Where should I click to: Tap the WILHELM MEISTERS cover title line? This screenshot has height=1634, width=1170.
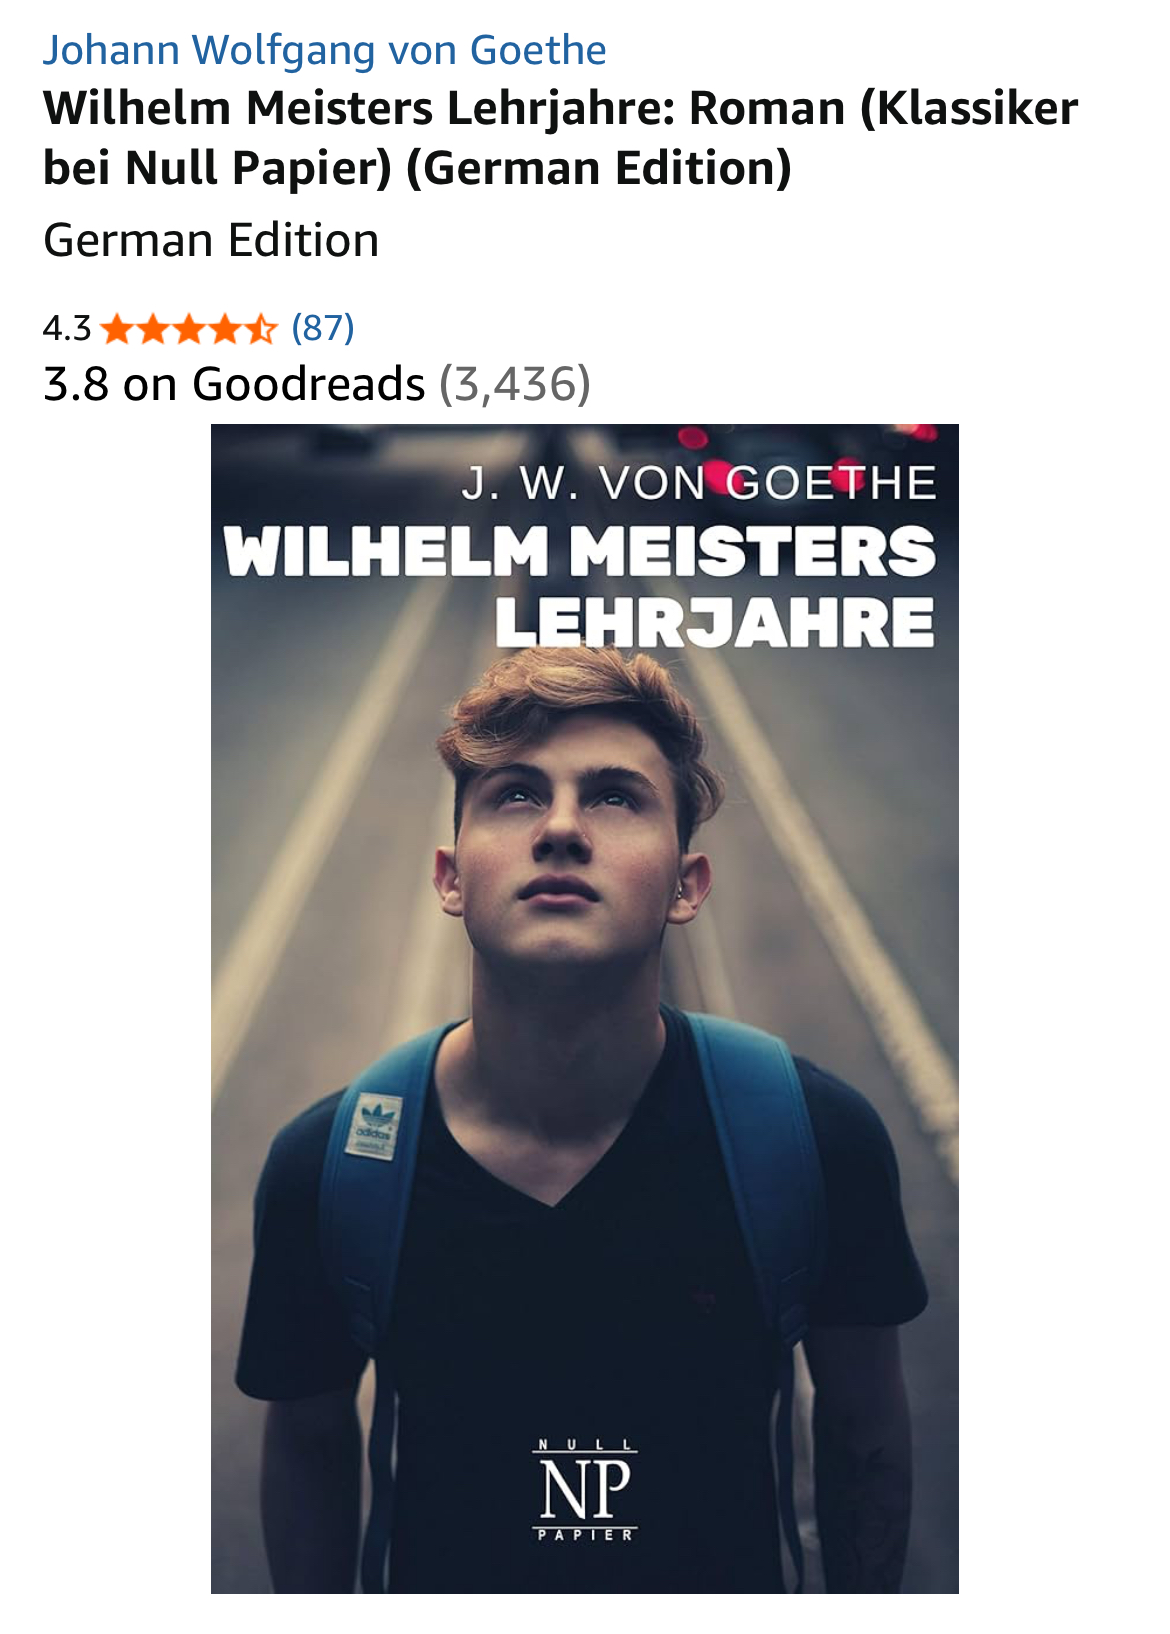click(580, 551)
